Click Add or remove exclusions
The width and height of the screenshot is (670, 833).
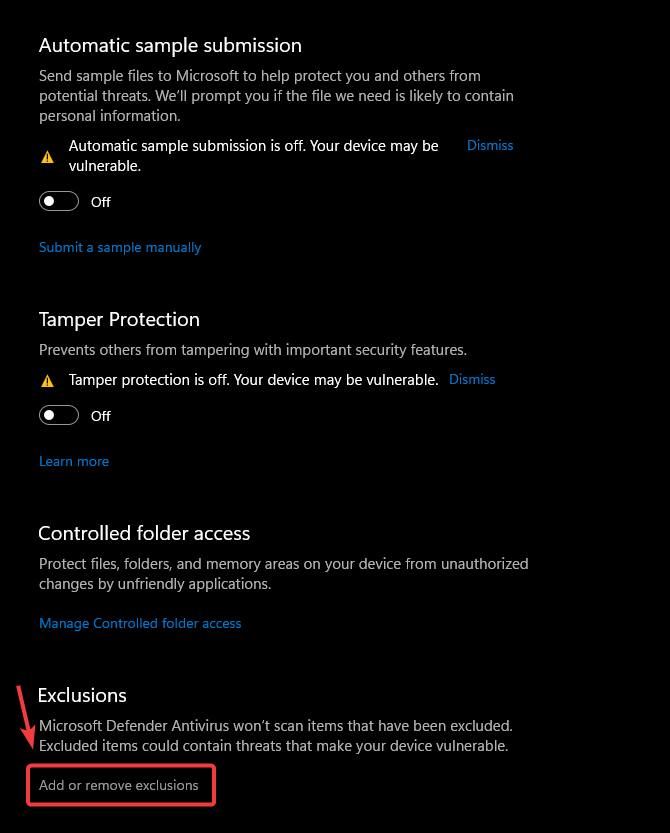(119, 785)
